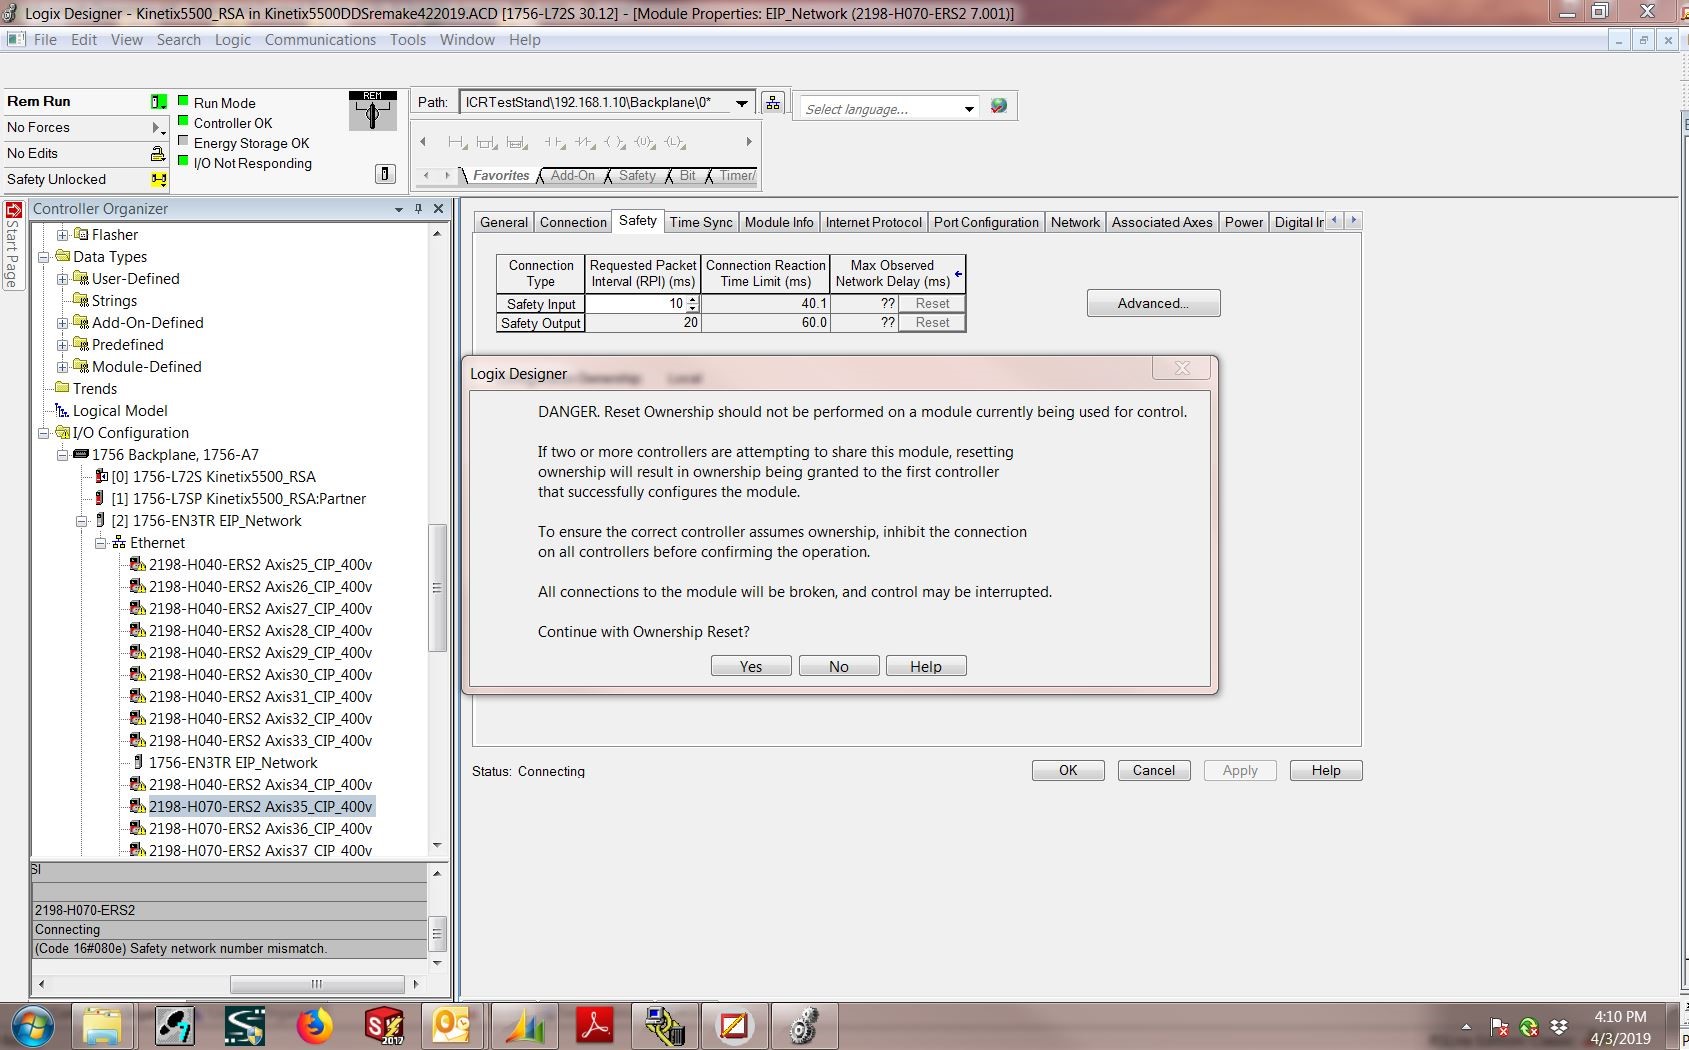Click the Advanced... button

(1153, 304)
